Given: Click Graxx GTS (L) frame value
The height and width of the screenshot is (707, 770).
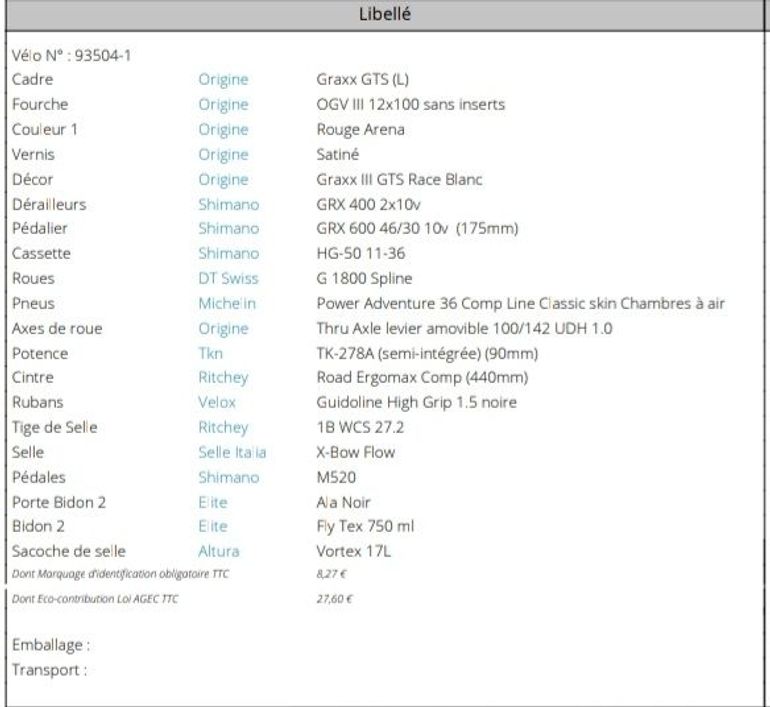Looking at the screenshot, I should tap(362, 79).
